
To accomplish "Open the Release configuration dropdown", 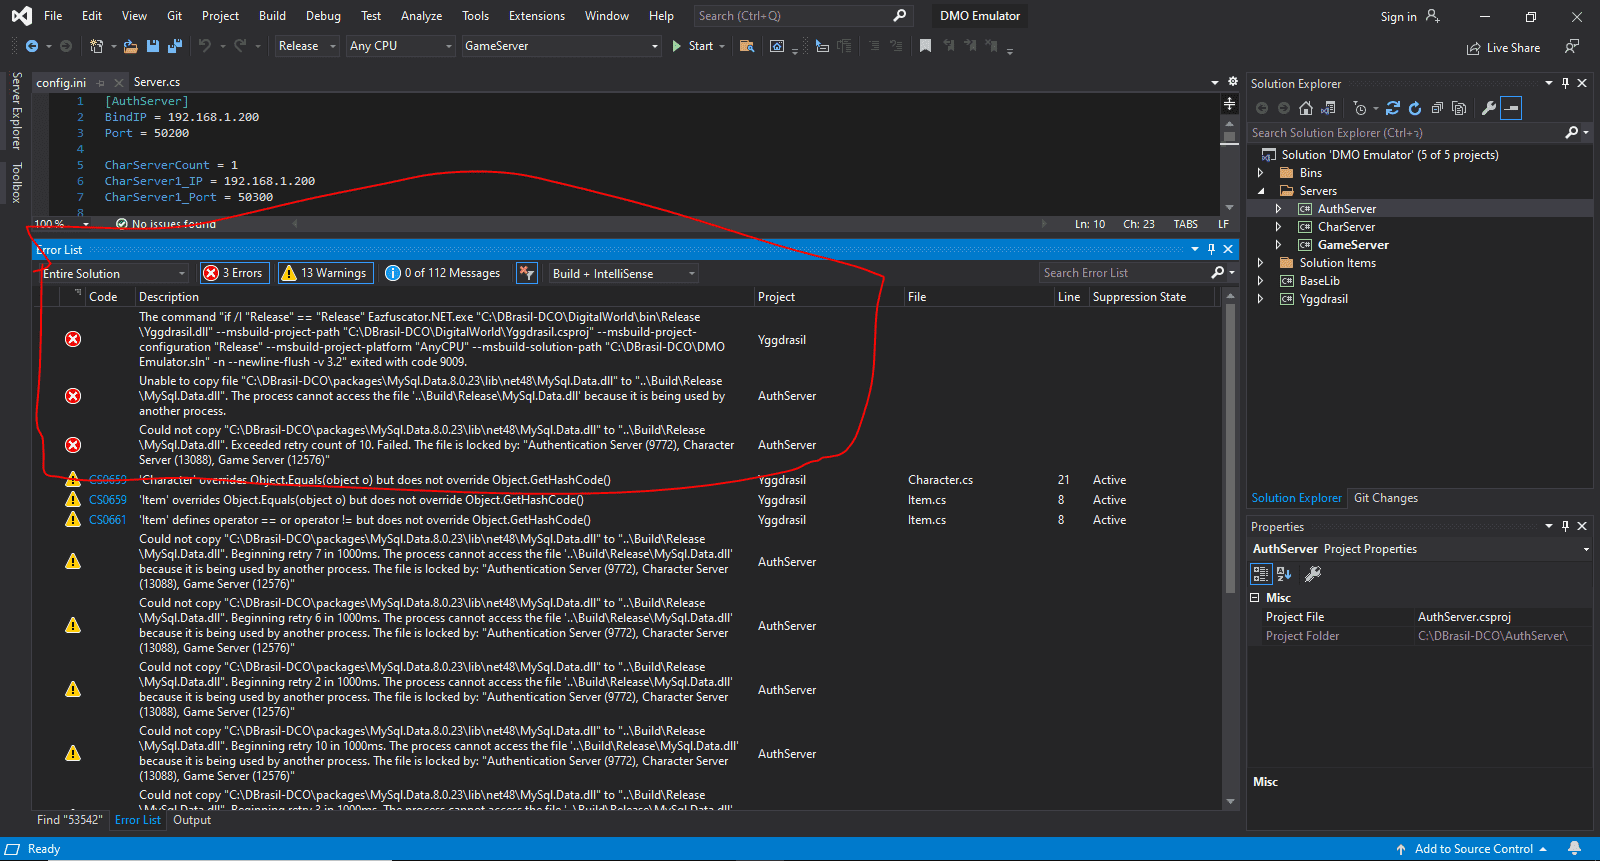I will point(307,46).
